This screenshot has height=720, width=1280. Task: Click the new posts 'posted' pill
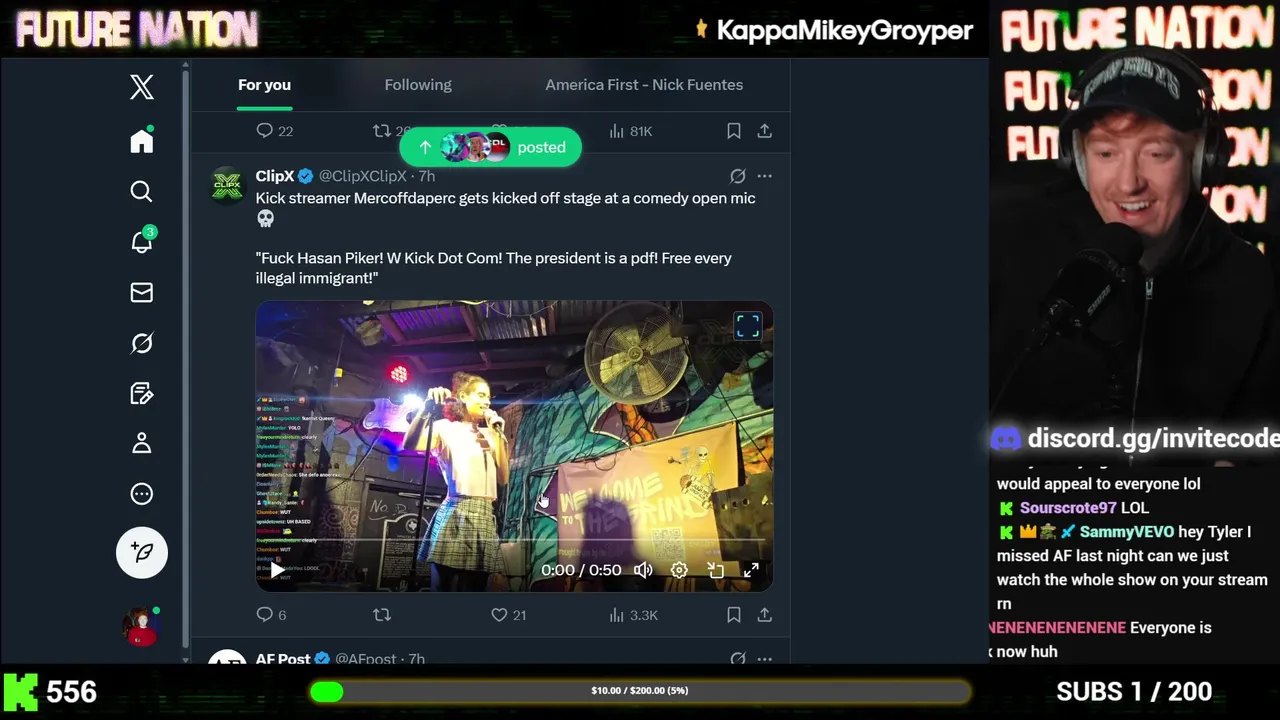coord(490,147)
